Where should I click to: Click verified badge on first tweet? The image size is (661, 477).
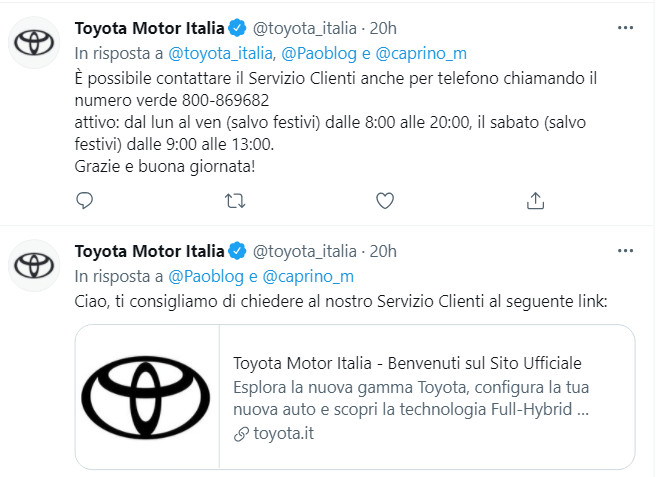click(x=237, y=27)
